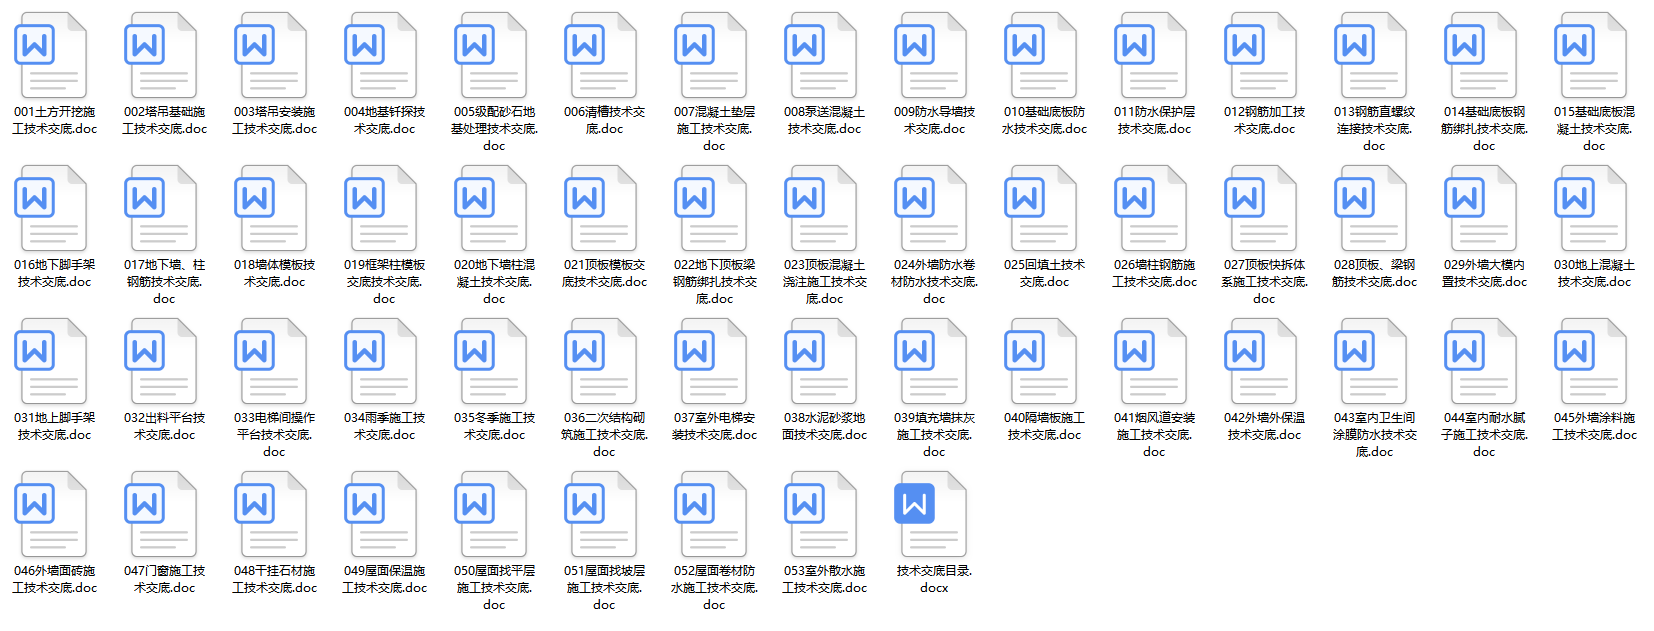
Task: Select the 008泵送混凝土技术交底.doc icon
Action: coord(820,55)
